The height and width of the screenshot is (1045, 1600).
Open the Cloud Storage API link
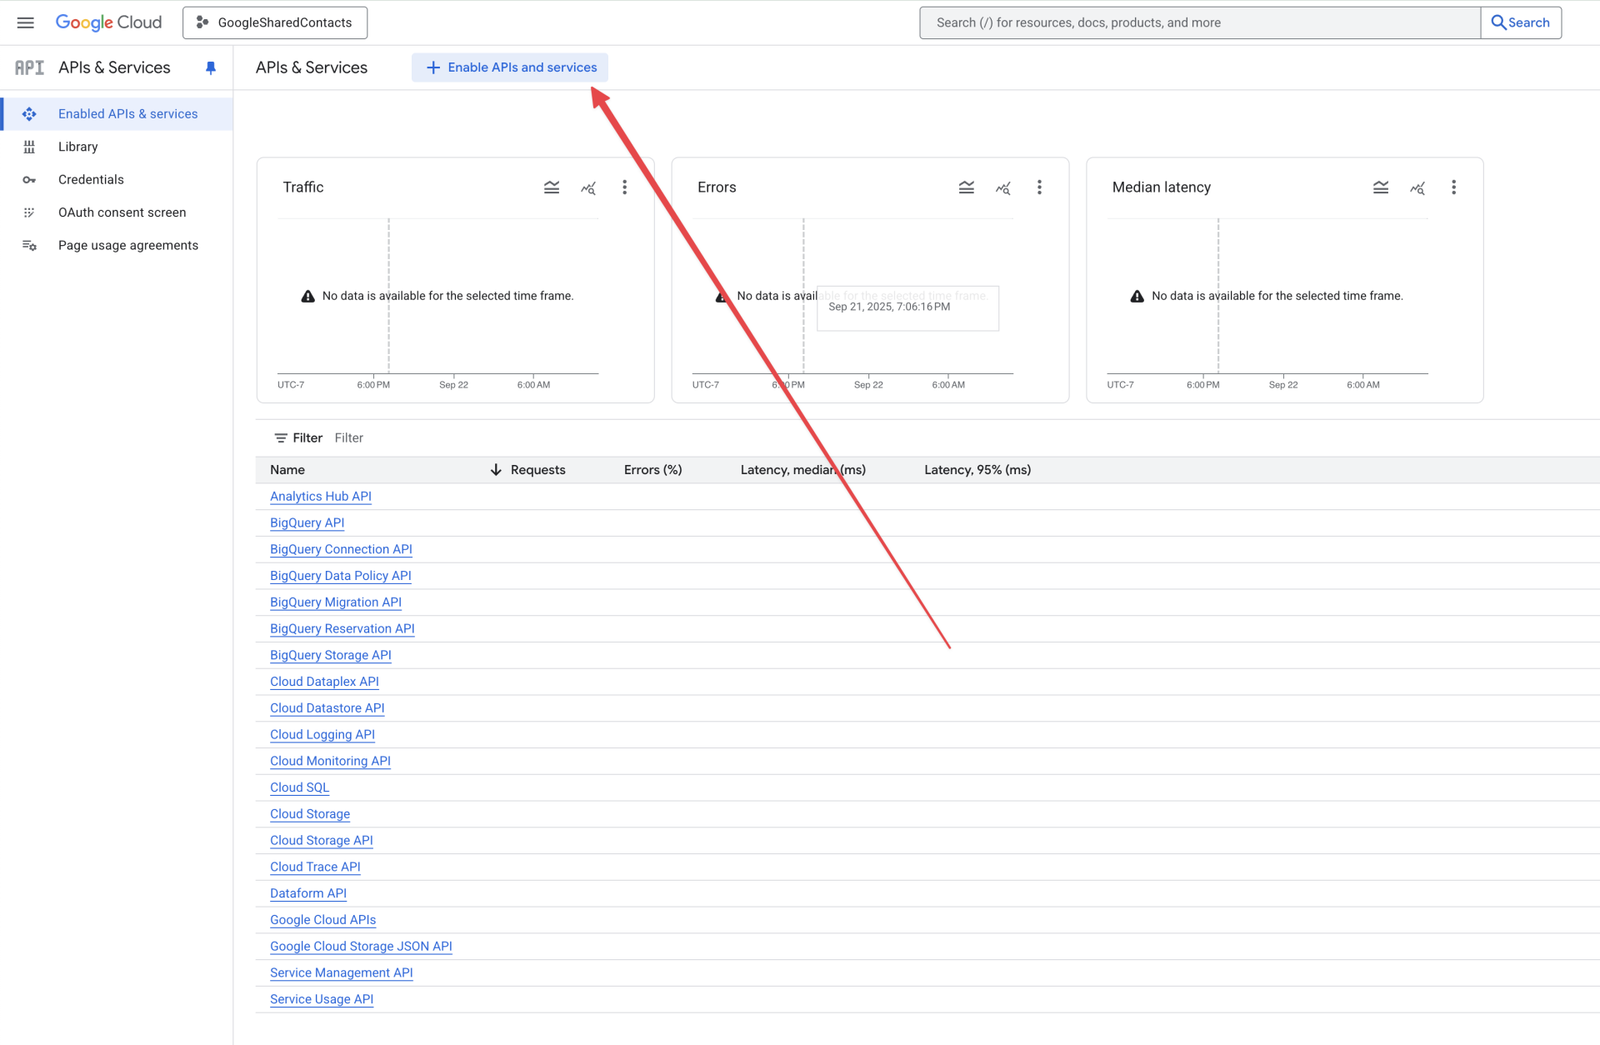click(x=321, y=841)
